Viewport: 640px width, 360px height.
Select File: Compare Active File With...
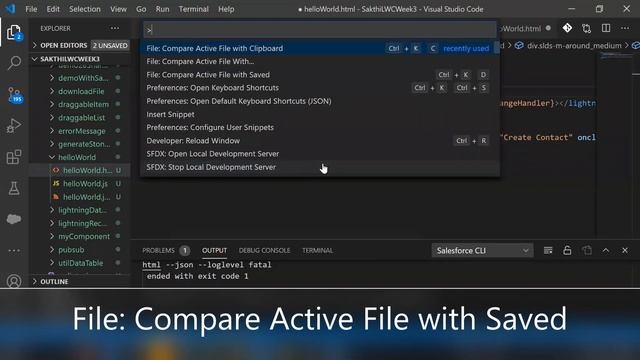coord(320,61)
